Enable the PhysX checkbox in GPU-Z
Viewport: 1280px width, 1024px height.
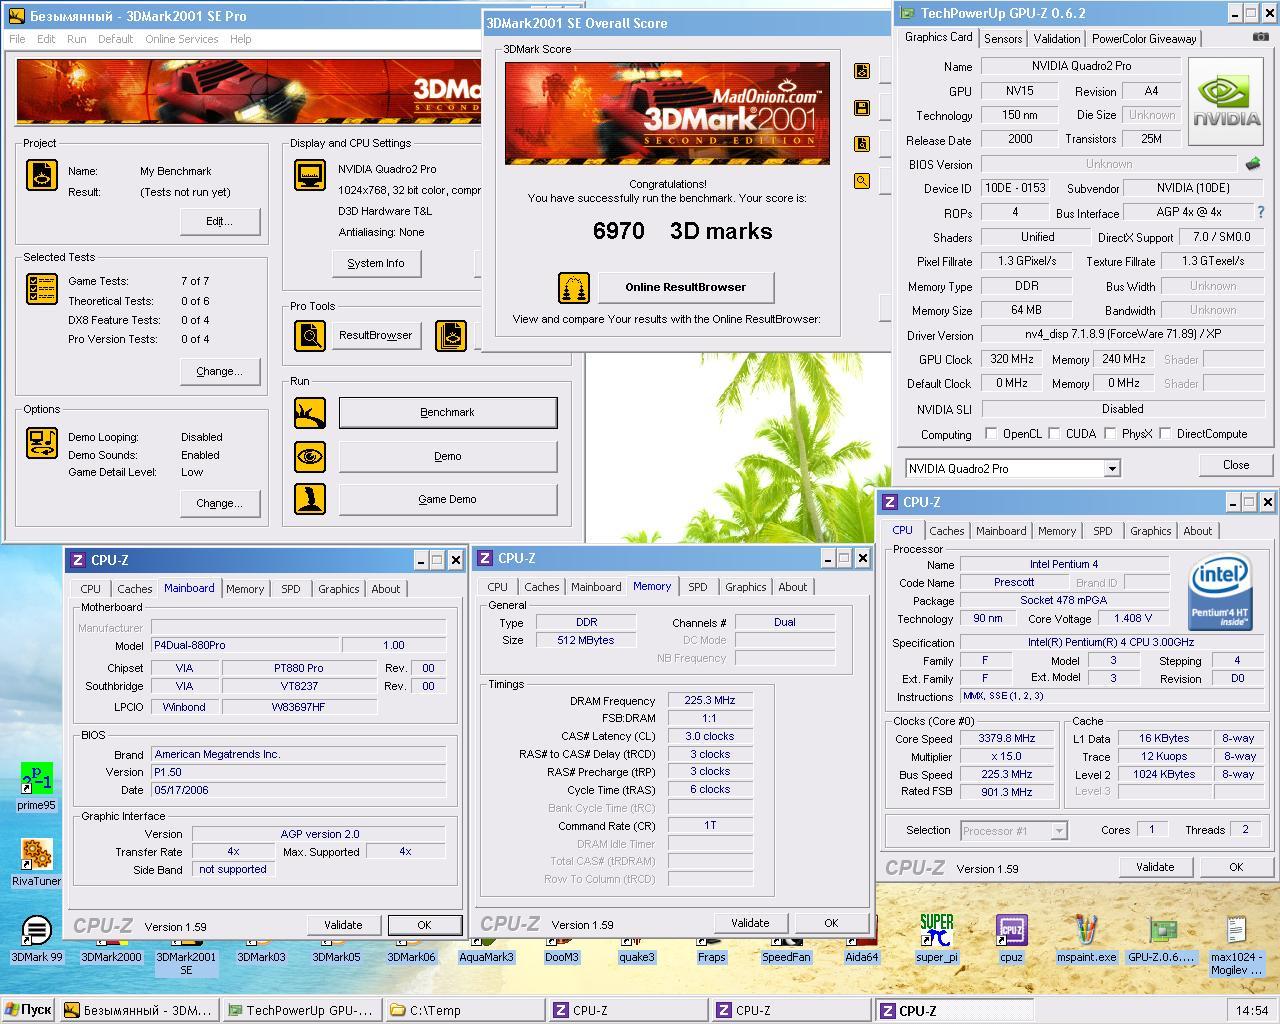(x=1109, y=434)
